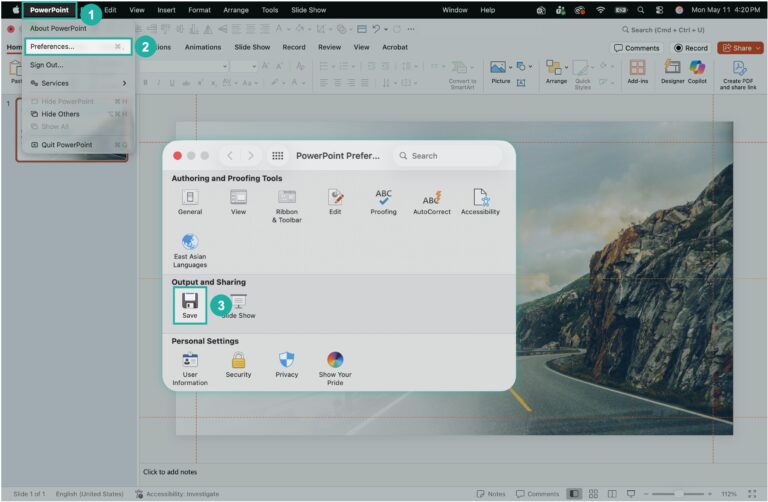The image size is (768, 502).
Task: Open Security preferences icon
Action: click(238, 365)
